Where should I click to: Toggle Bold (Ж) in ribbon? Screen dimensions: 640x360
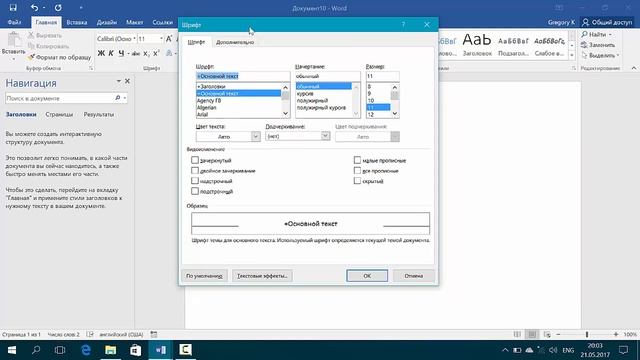point(101,53)
